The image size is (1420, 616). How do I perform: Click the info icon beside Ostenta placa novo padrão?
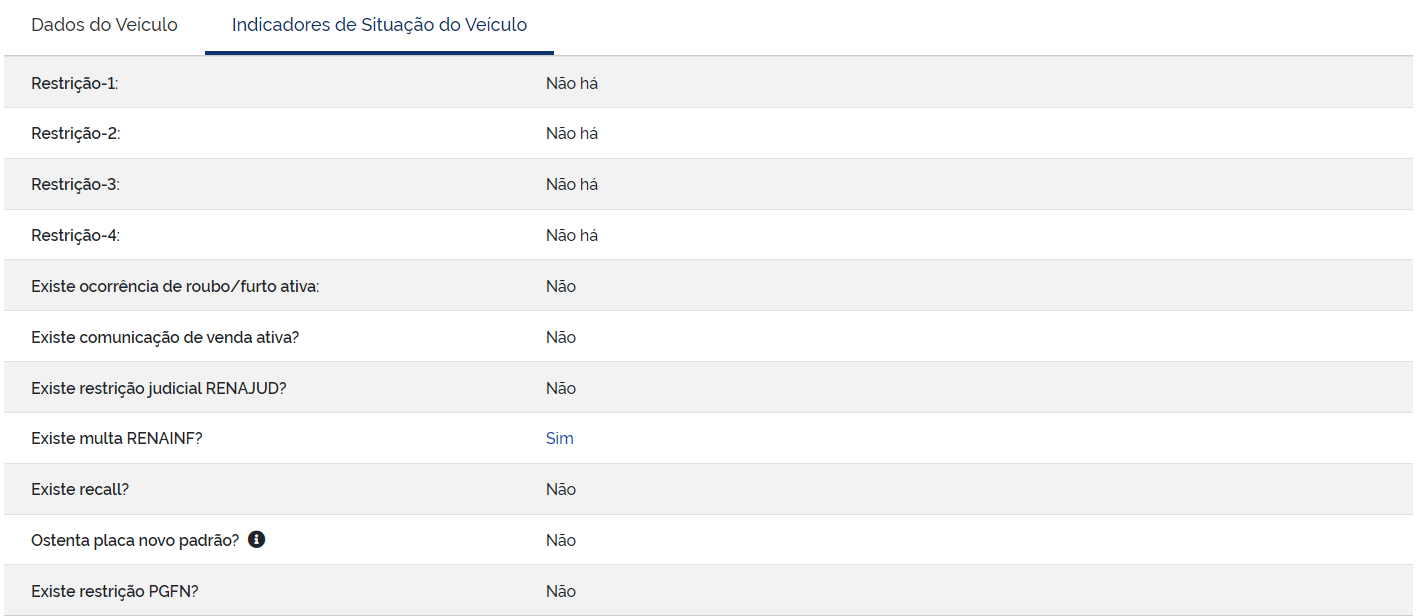pyautogui.click(x=256, y=540)
